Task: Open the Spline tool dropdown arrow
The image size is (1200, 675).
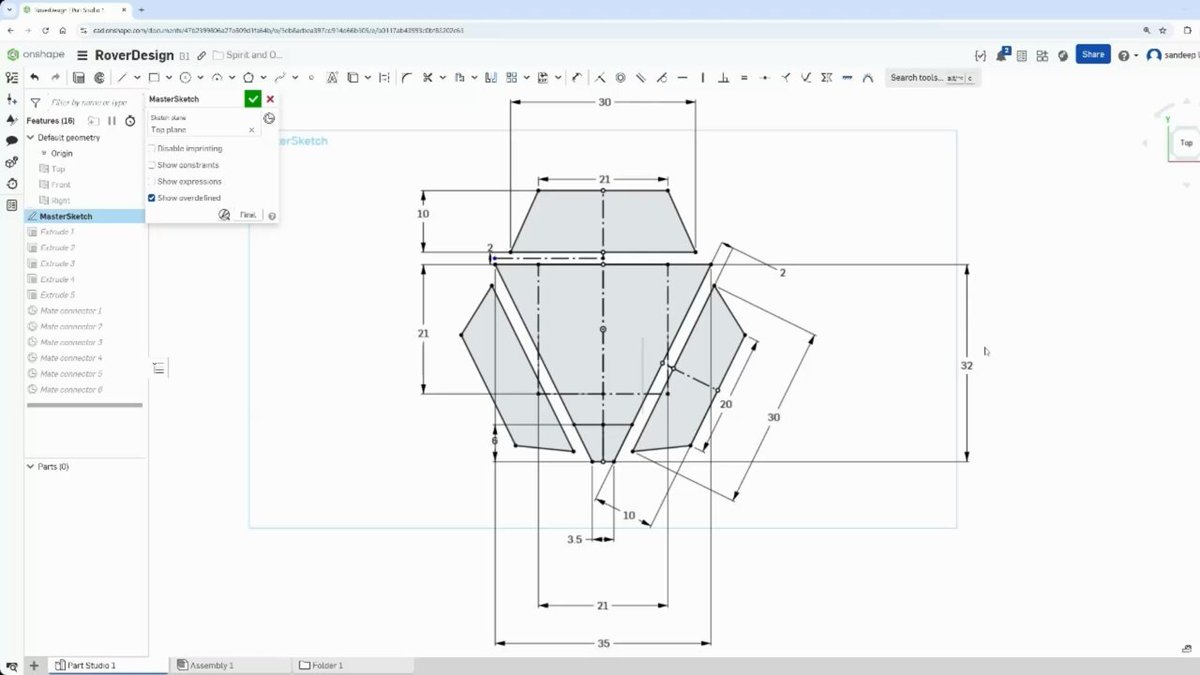Action: click(x=295, y=78)
